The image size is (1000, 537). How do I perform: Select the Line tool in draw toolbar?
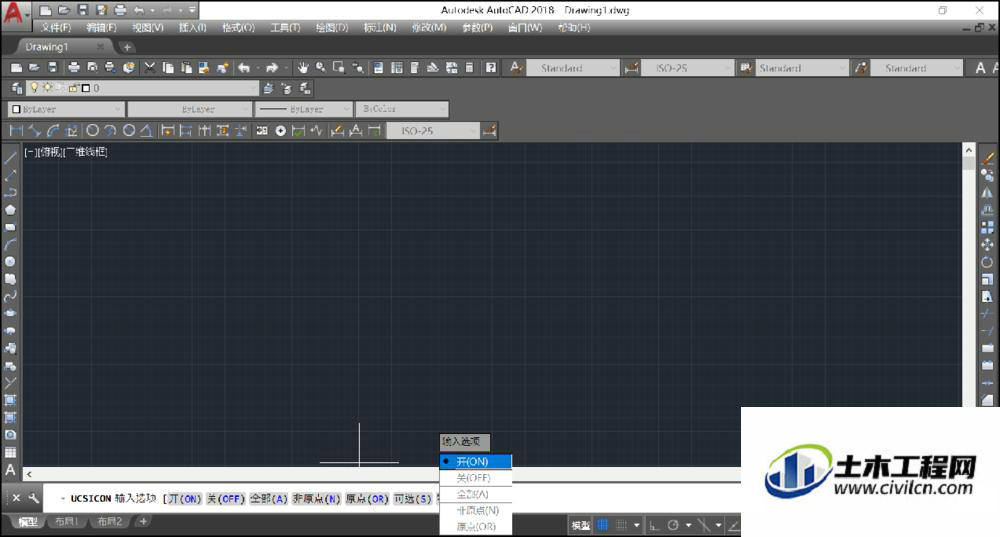[10, 158]
